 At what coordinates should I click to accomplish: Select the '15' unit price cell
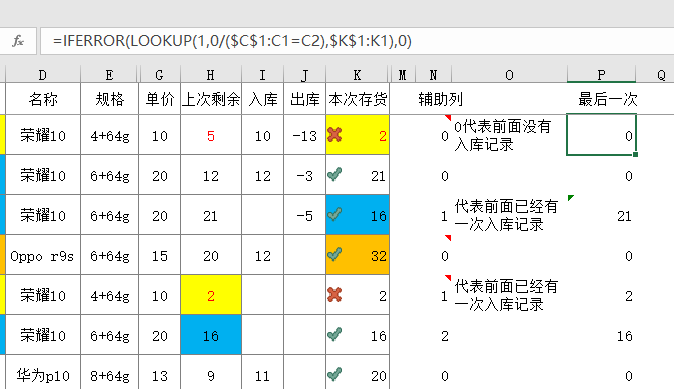coord(159,255)
